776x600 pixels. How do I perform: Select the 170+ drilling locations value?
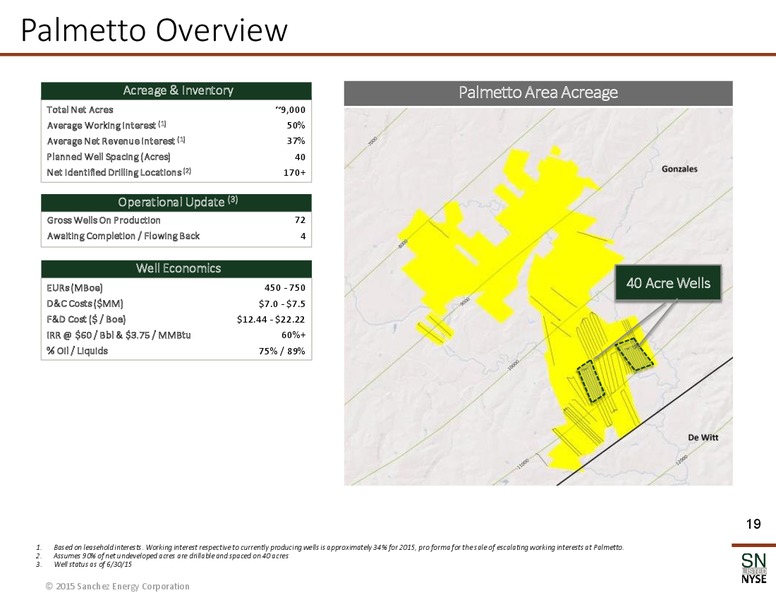[294, 172]
